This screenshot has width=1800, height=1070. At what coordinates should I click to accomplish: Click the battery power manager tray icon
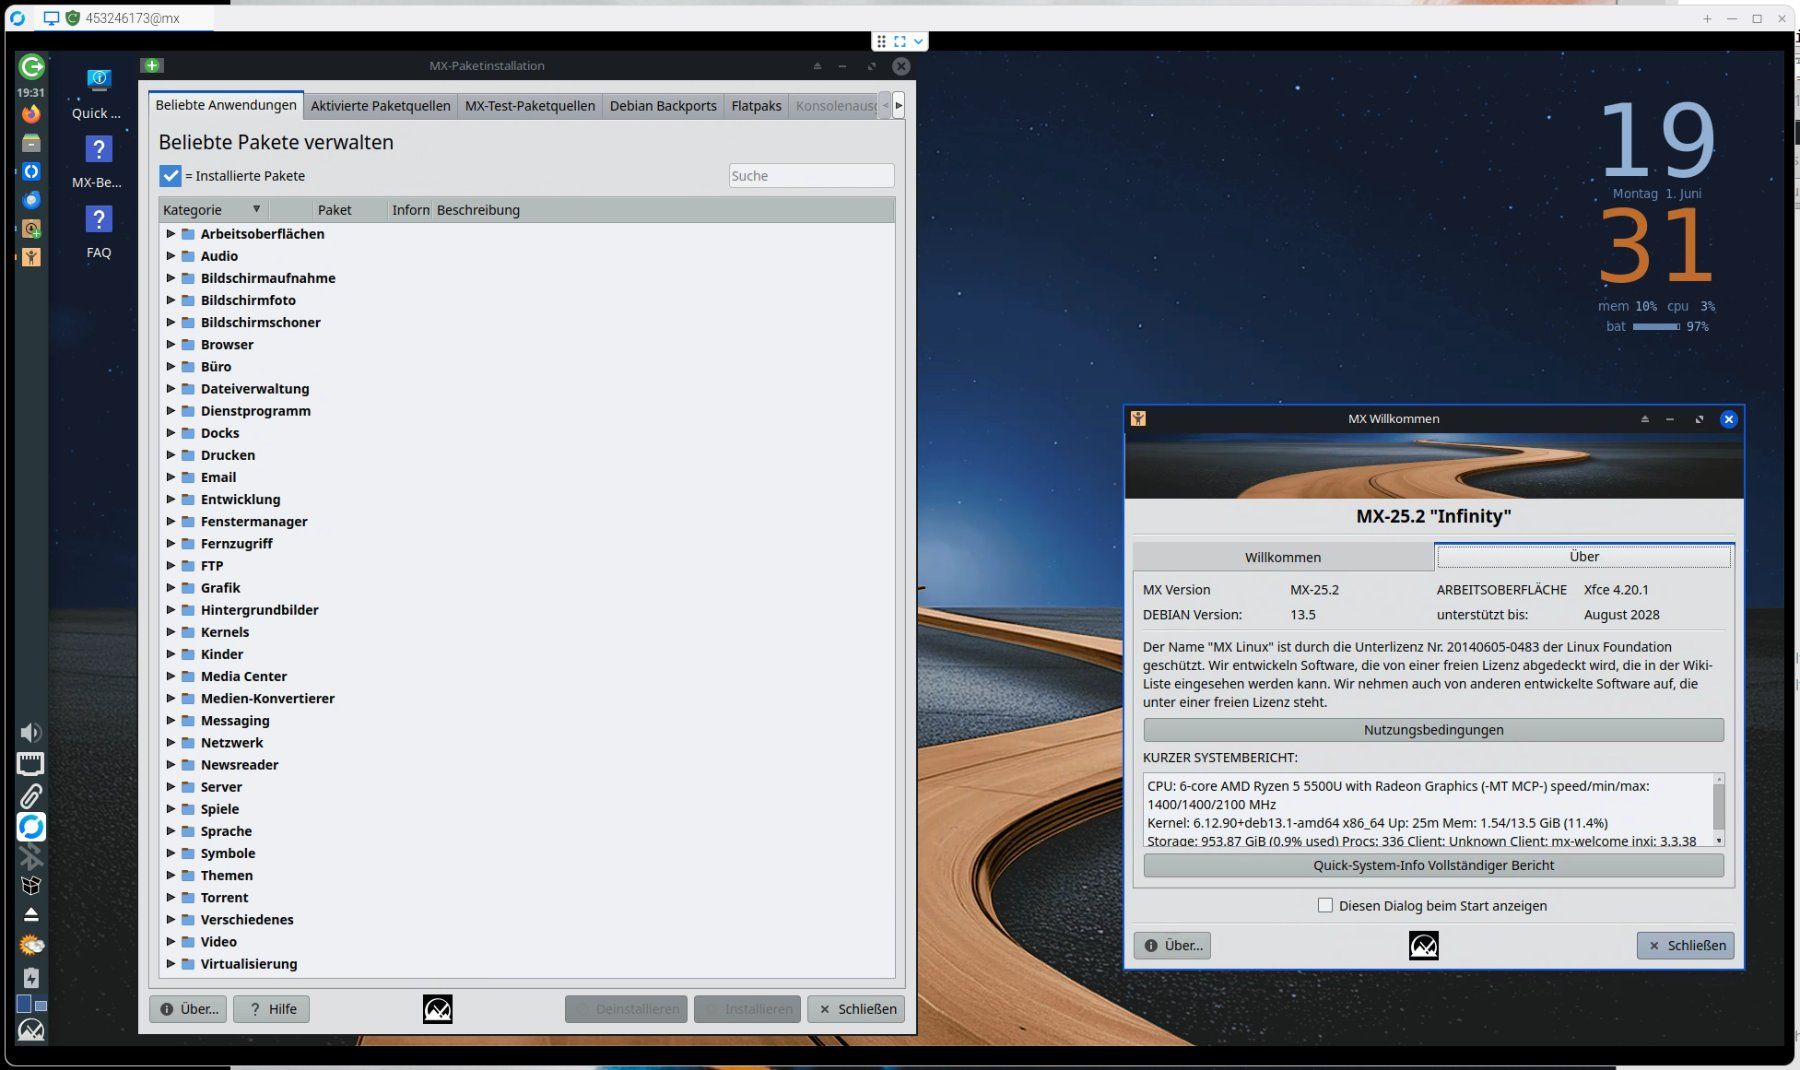pyautogui.click(x=31, y=977)
